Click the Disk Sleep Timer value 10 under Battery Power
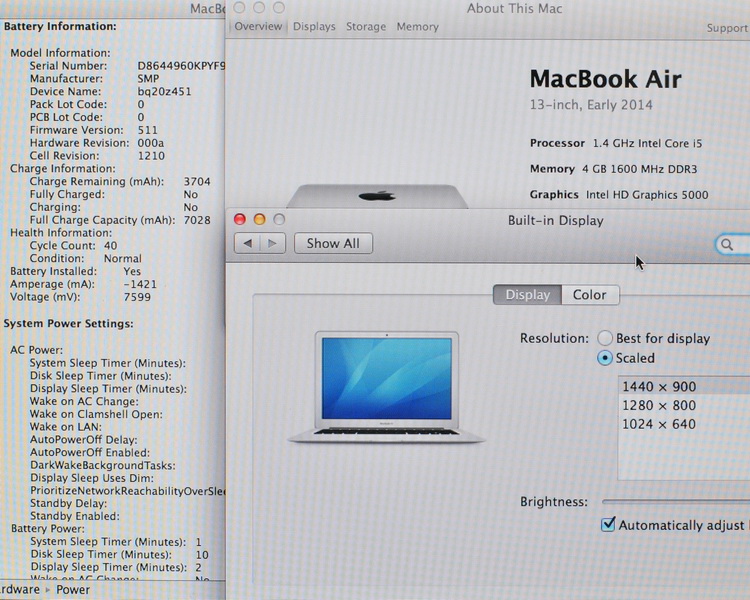 [202, 555]
